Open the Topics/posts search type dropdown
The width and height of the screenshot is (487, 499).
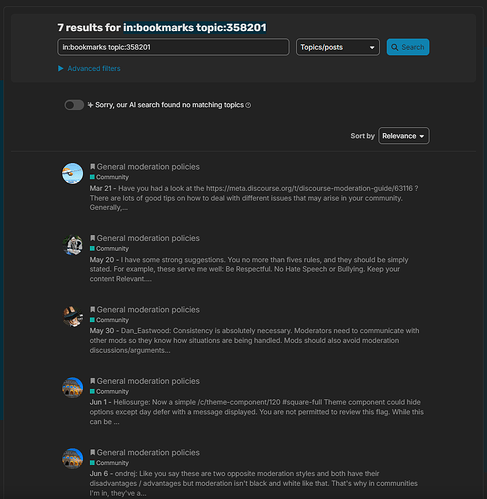pyautogui.click(x=338, y=47)
